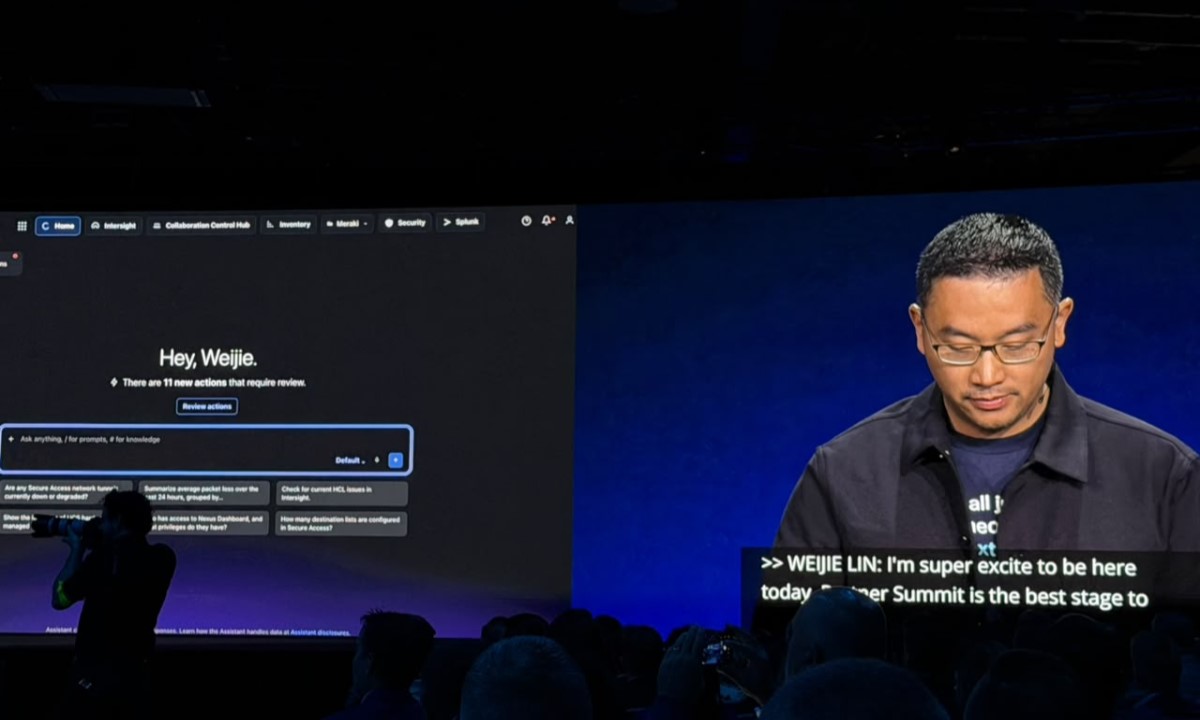Expand the Meraki dropdown

[347, 224]
